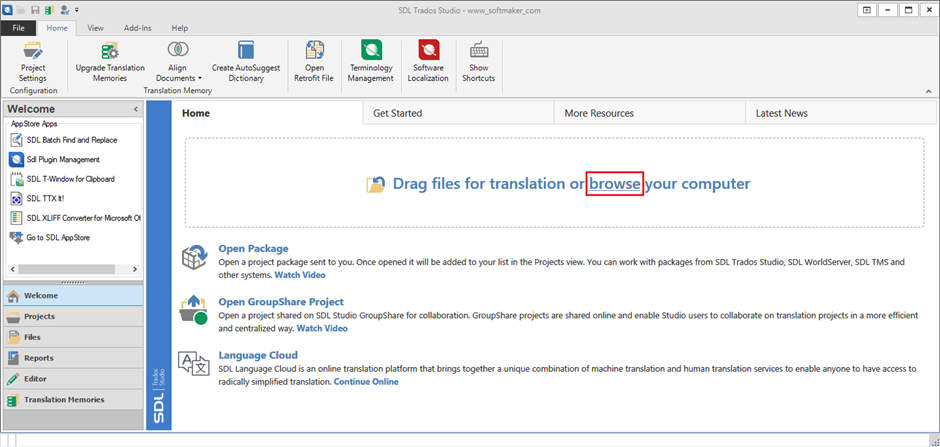Open the Reports view
The width and height of the screenshot is (940, 447).
pos(73,358)
